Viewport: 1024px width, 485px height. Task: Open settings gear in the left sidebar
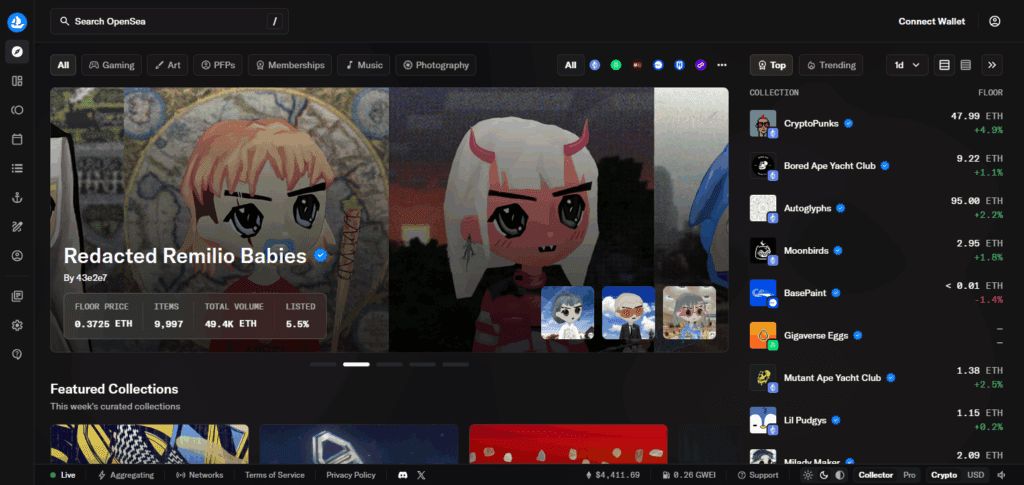pyautogui.click(x=17, y=325)
